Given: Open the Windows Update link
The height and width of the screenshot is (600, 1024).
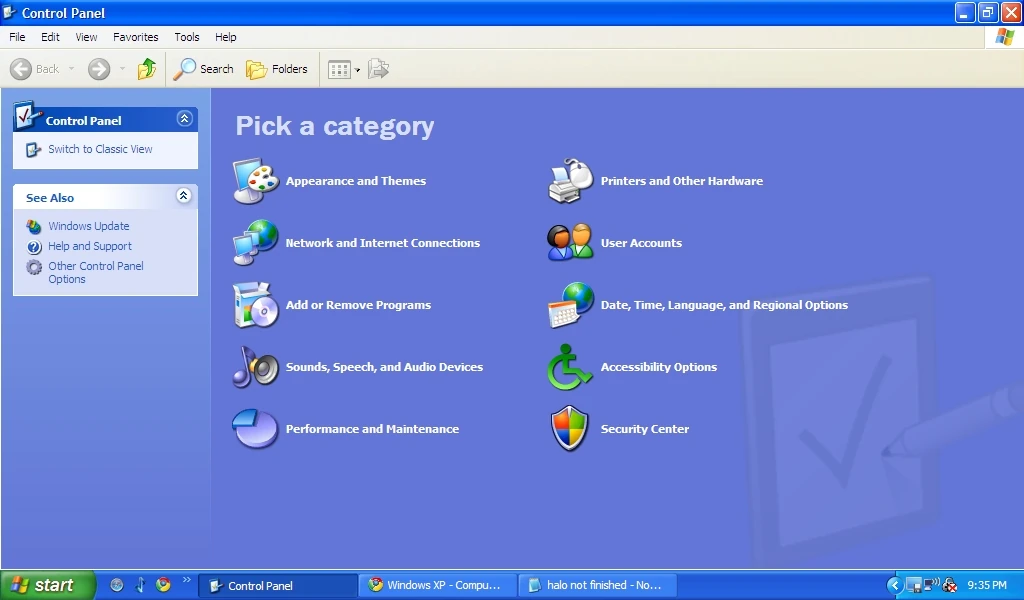Looking at the screenshot, I should (x=89, y=226).
